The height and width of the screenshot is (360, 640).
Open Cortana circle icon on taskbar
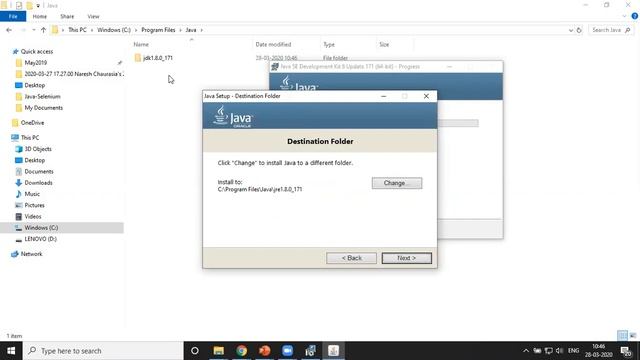pyautogui.click(x=195, y=351)
